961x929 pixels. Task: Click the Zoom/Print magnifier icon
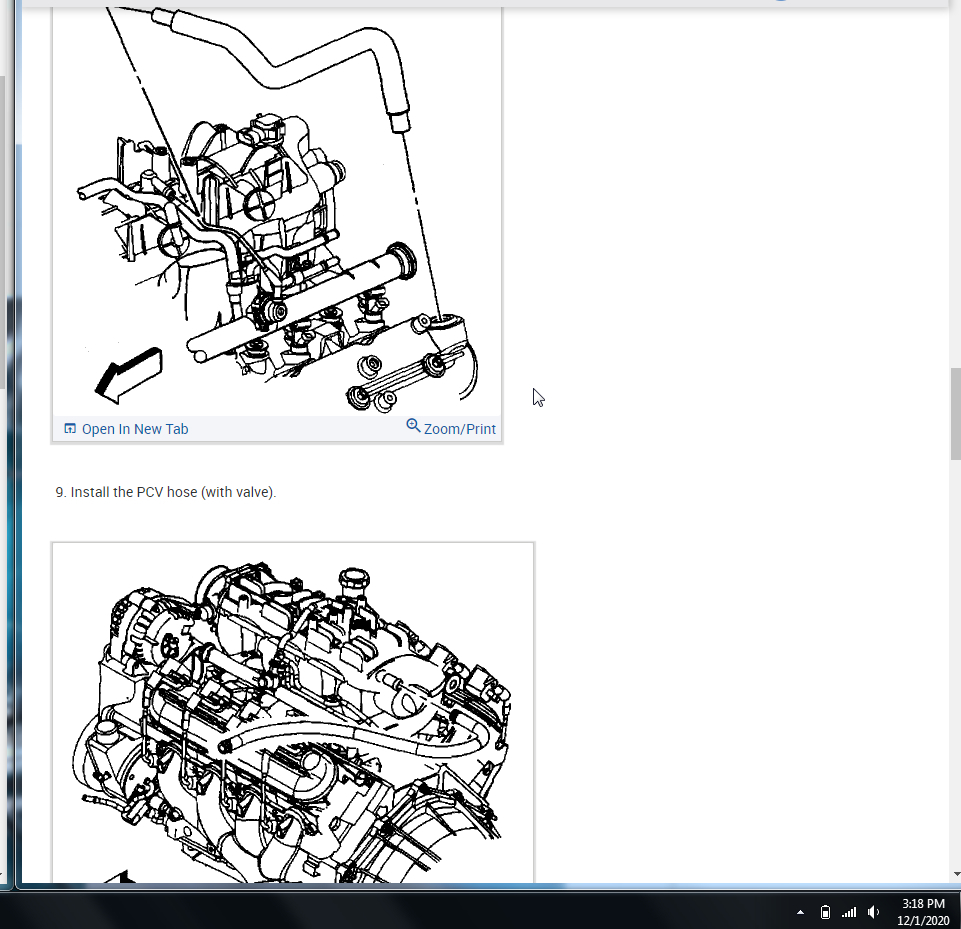(414, 425)
